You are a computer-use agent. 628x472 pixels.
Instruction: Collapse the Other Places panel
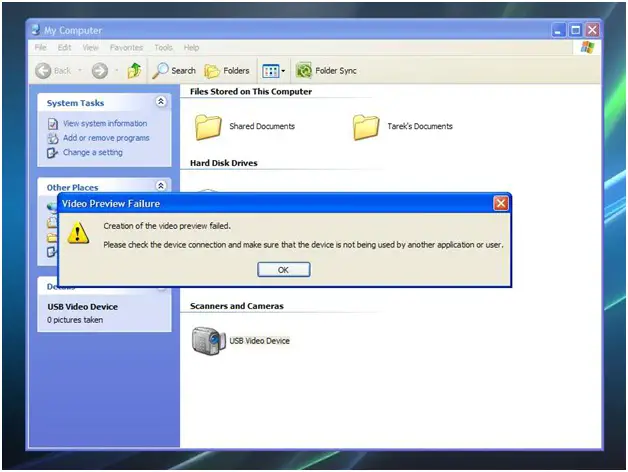click(161, 186)
